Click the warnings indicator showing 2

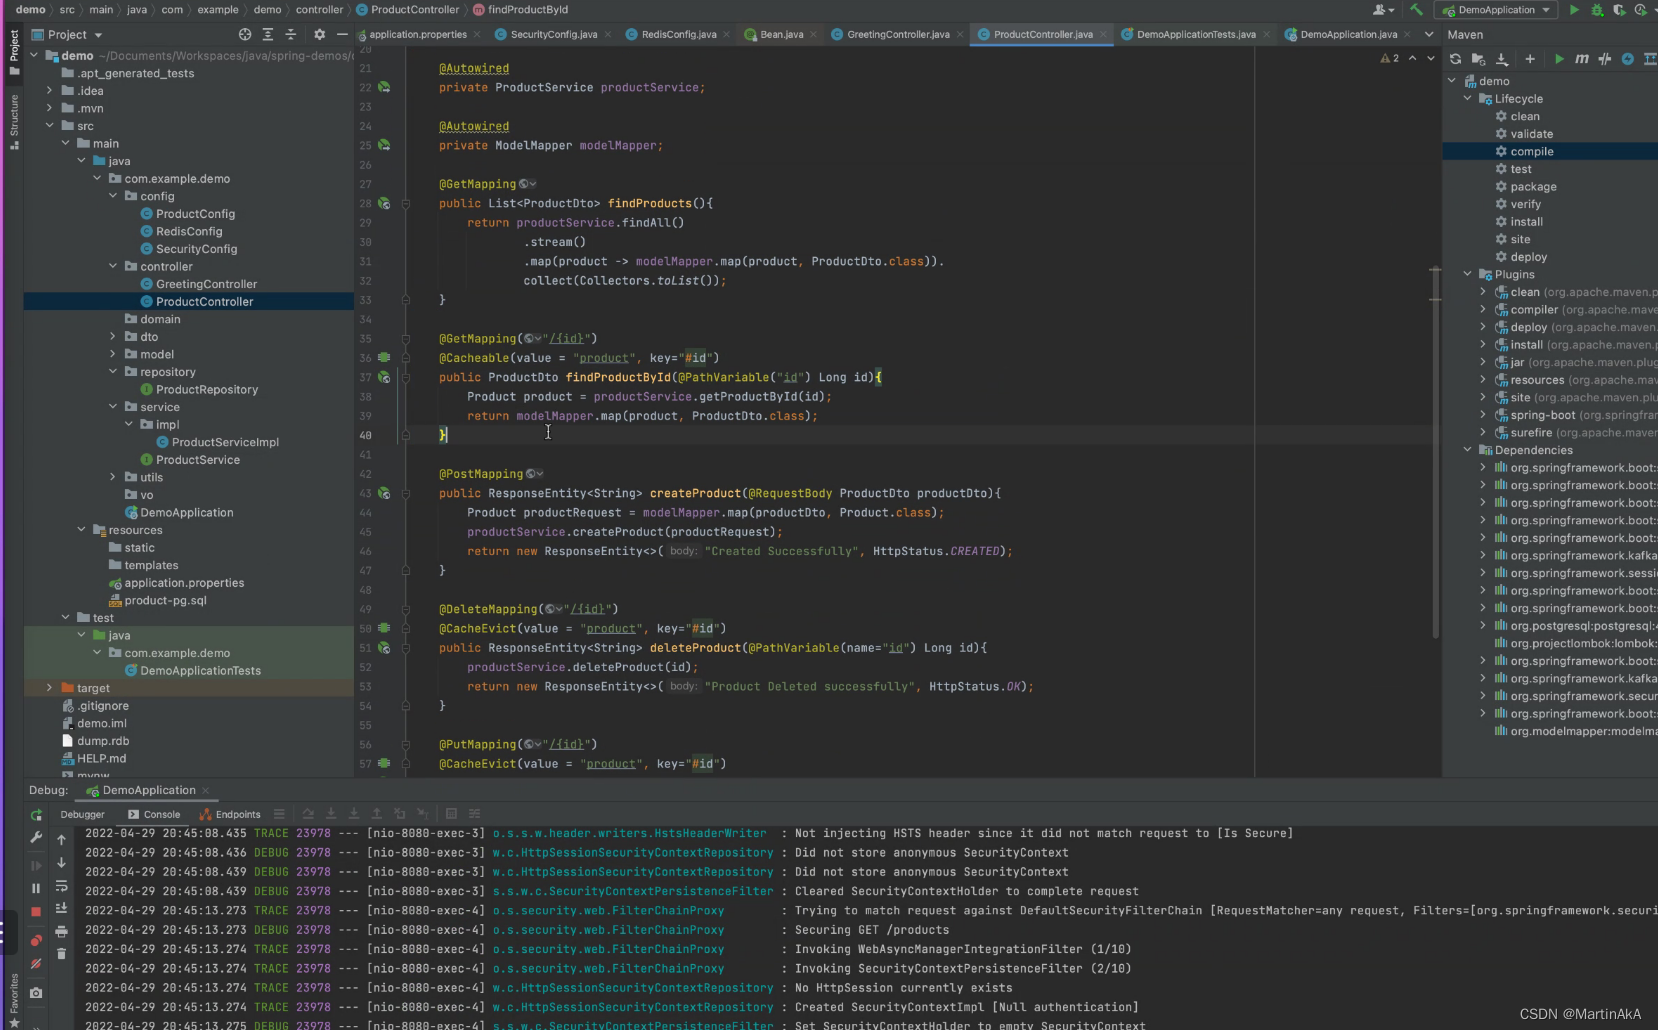(1389, 59)
